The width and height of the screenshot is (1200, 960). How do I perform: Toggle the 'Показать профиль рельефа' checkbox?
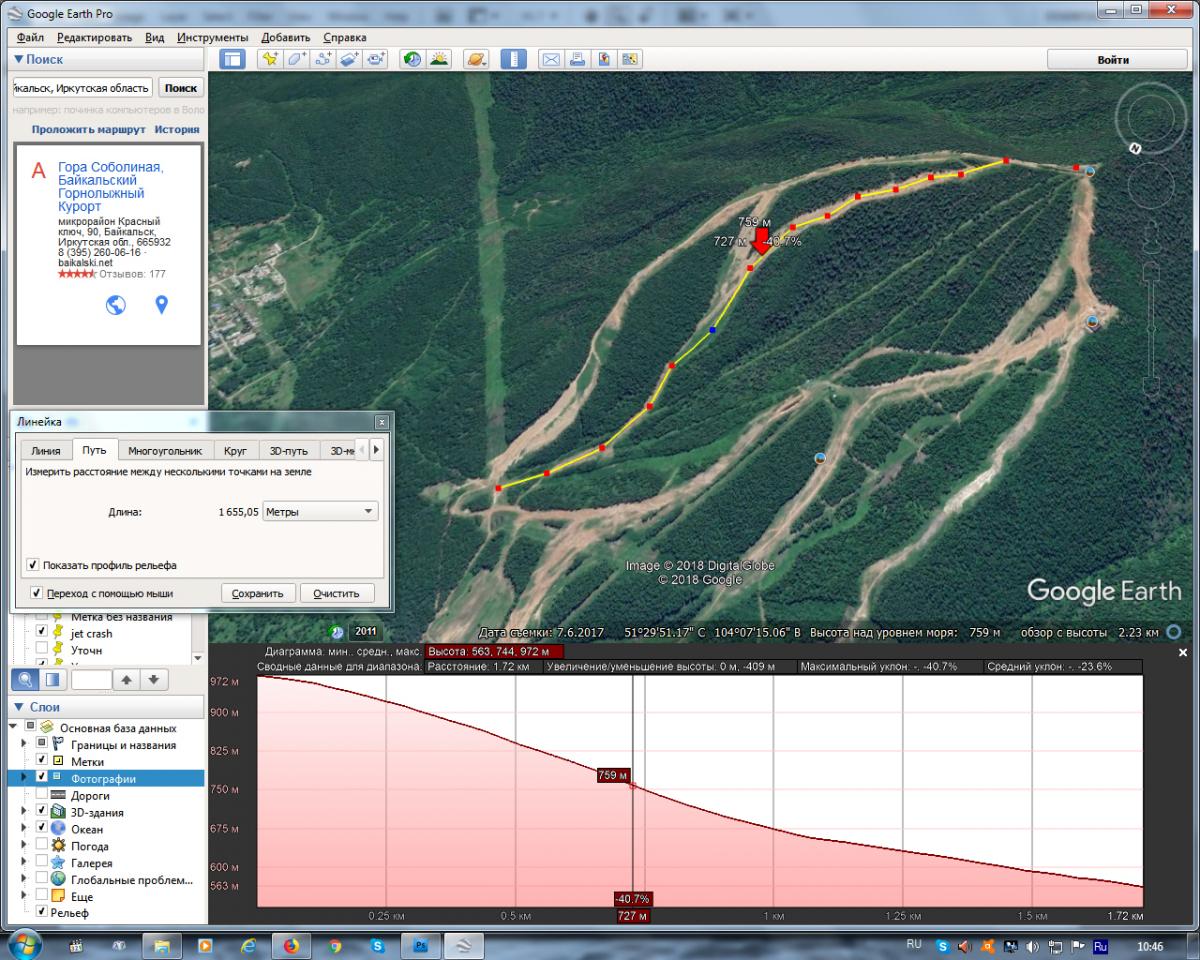pyautogui.click(x=34, y=565)
